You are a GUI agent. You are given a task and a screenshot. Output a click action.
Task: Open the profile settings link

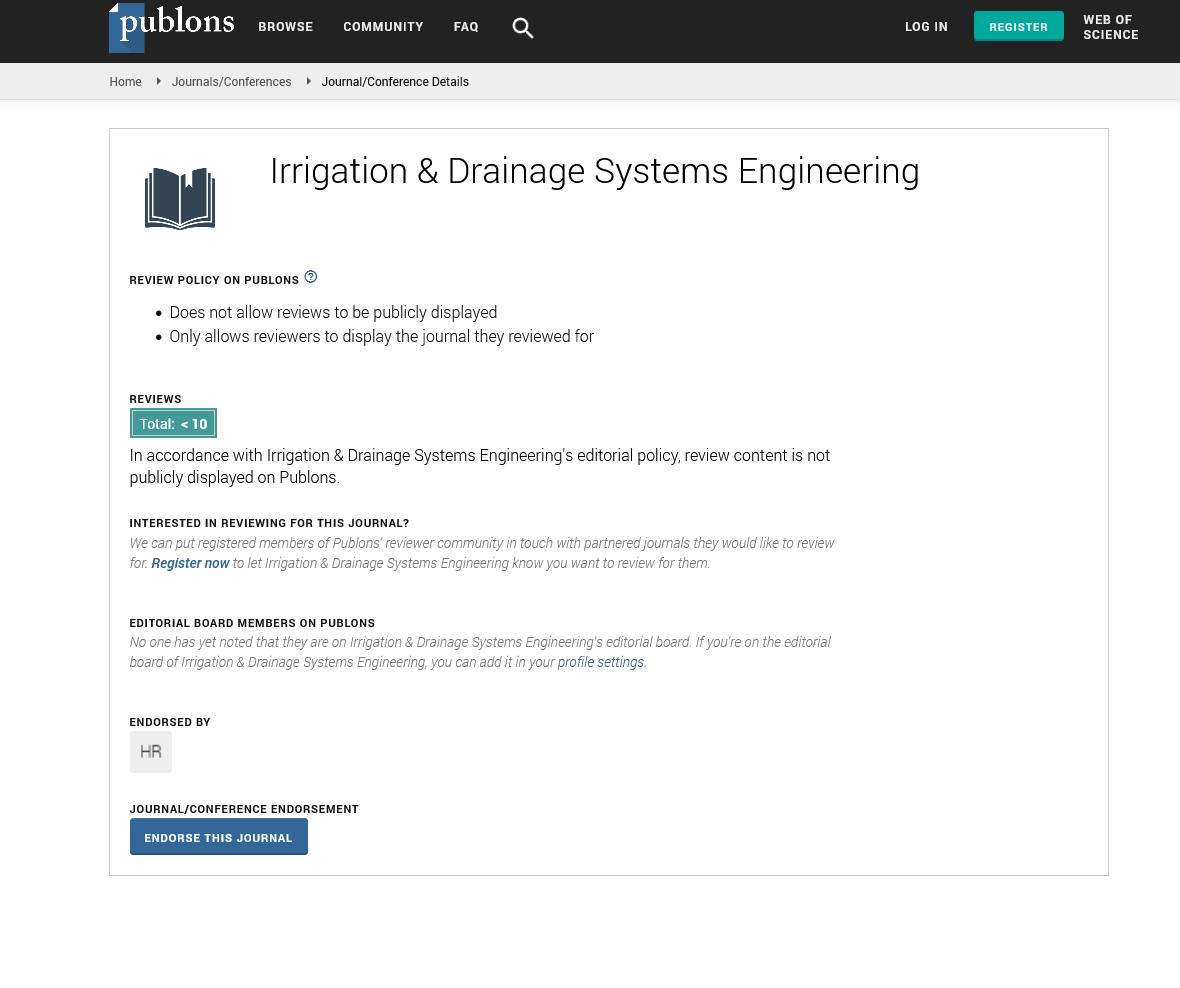600,662
